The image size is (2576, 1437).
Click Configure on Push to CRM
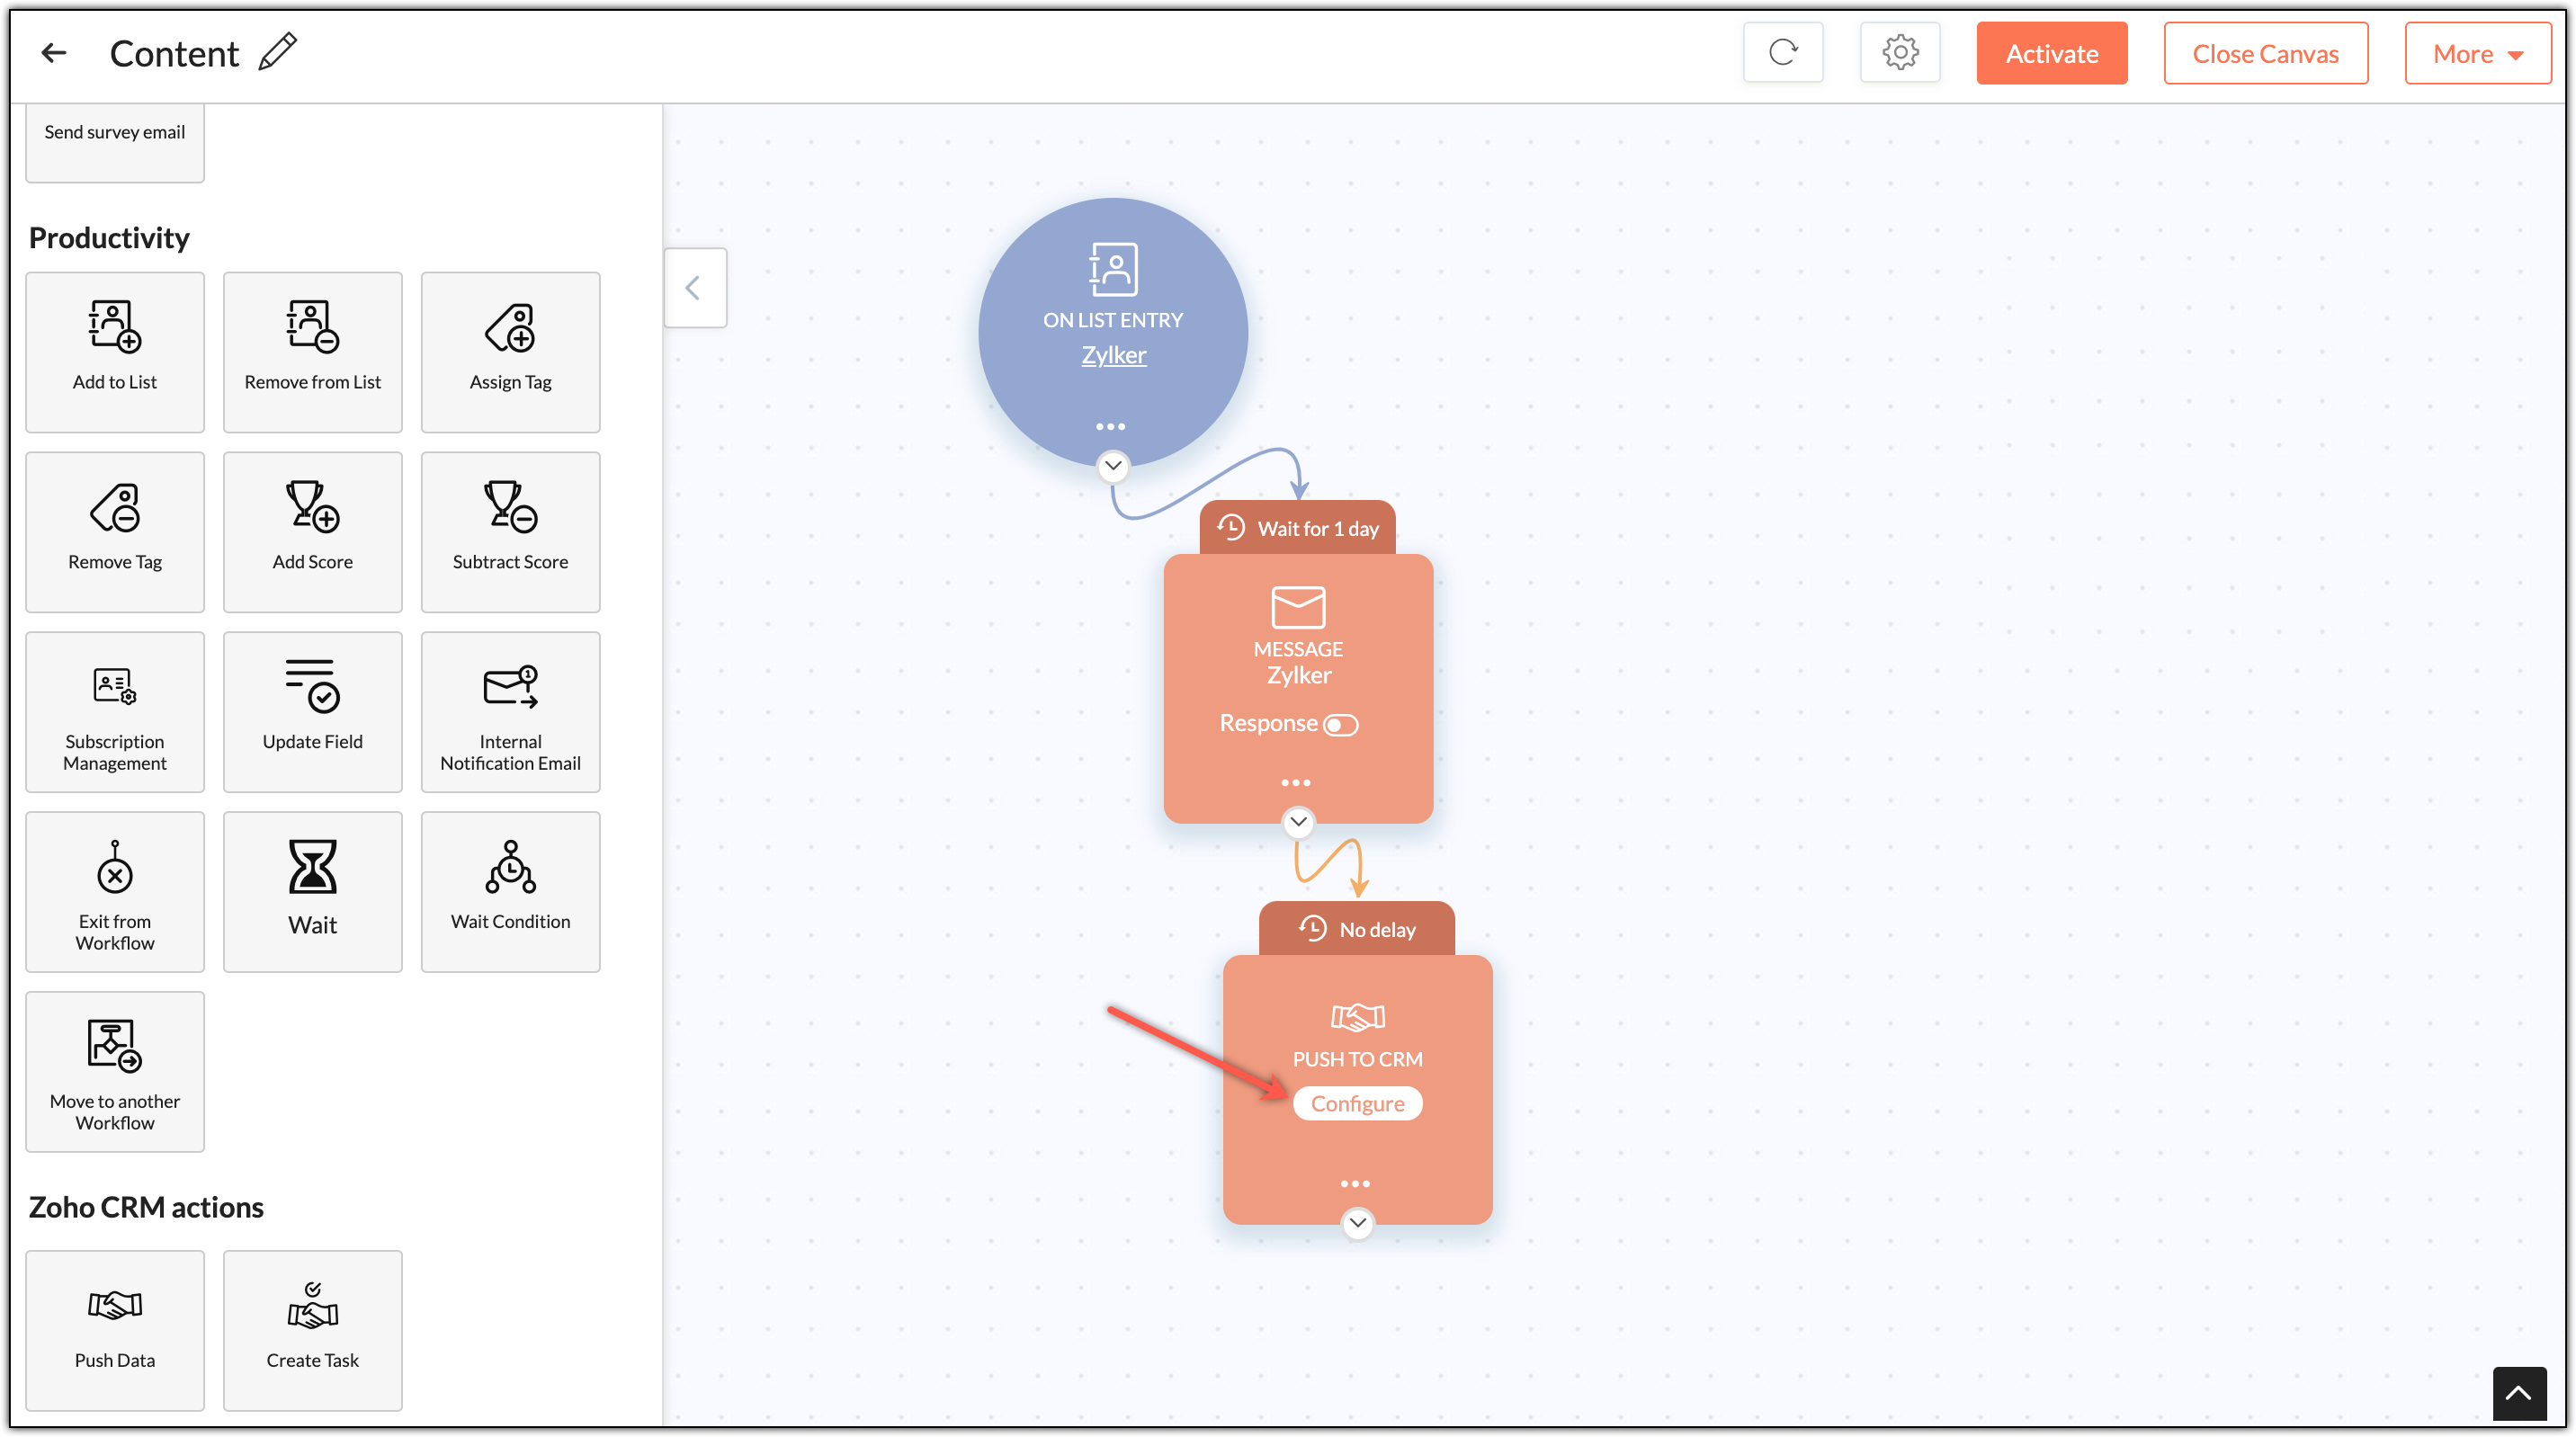[1357, 1103]
